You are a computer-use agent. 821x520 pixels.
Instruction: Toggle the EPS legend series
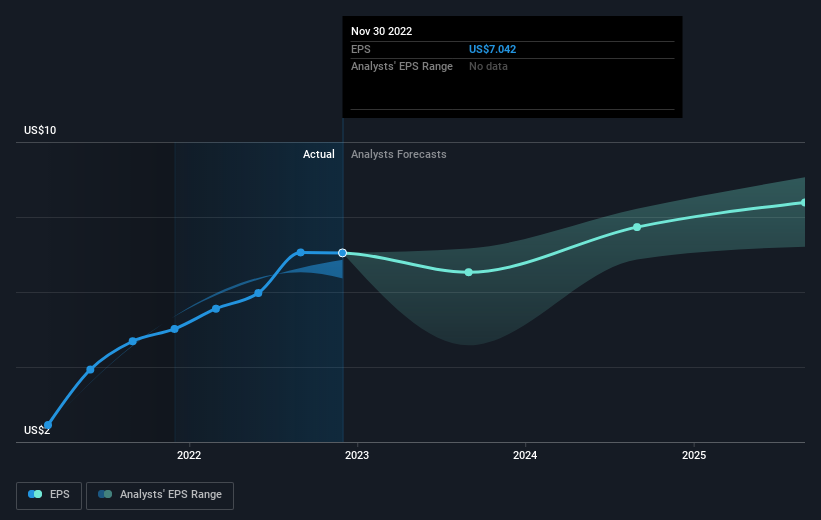[49, 495]
